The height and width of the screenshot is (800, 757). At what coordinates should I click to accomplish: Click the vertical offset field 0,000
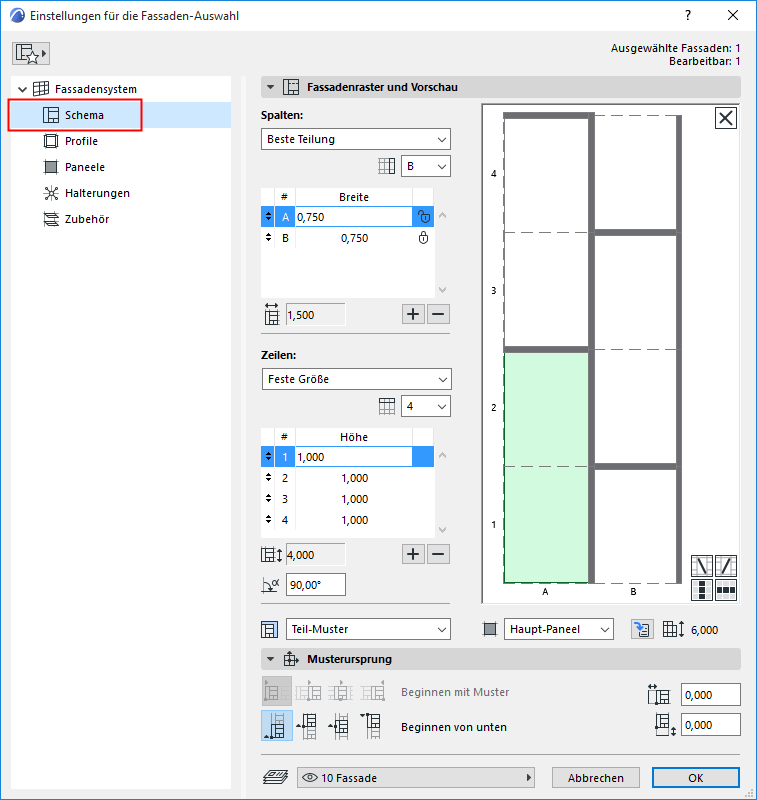click(711, 725)
